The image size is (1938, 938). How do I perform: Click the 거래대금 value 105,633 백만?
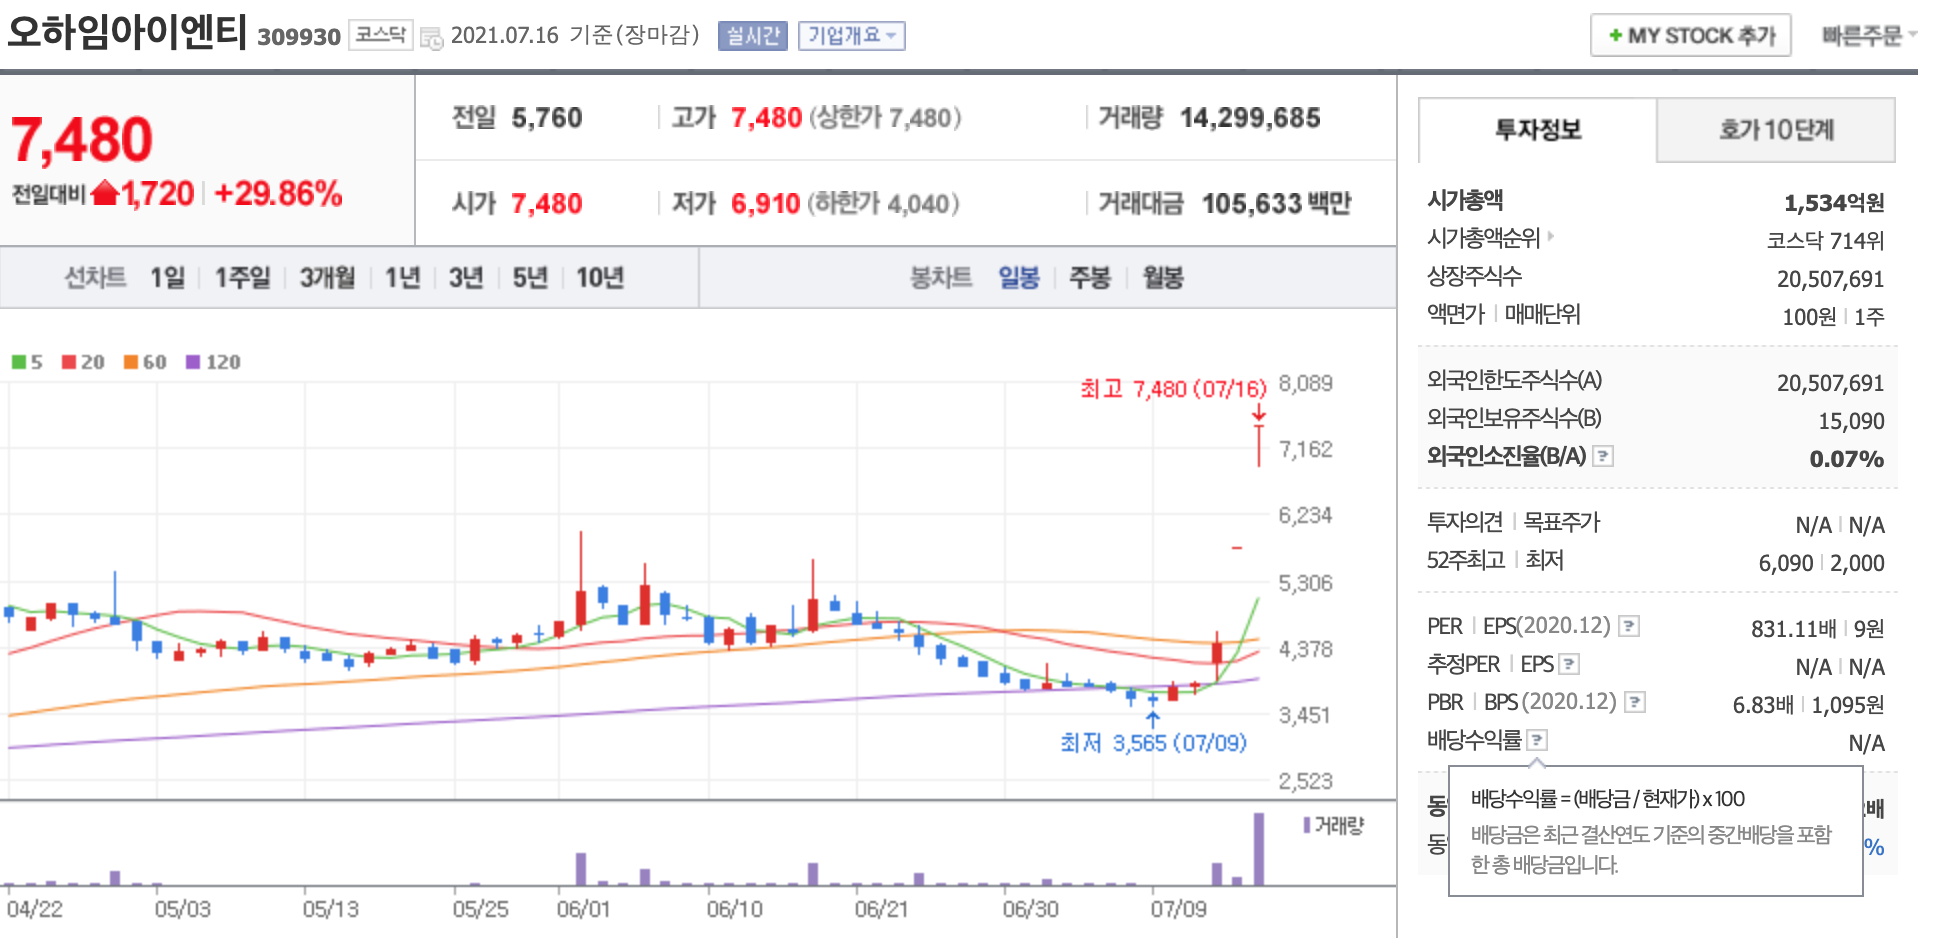(1276, 204)
